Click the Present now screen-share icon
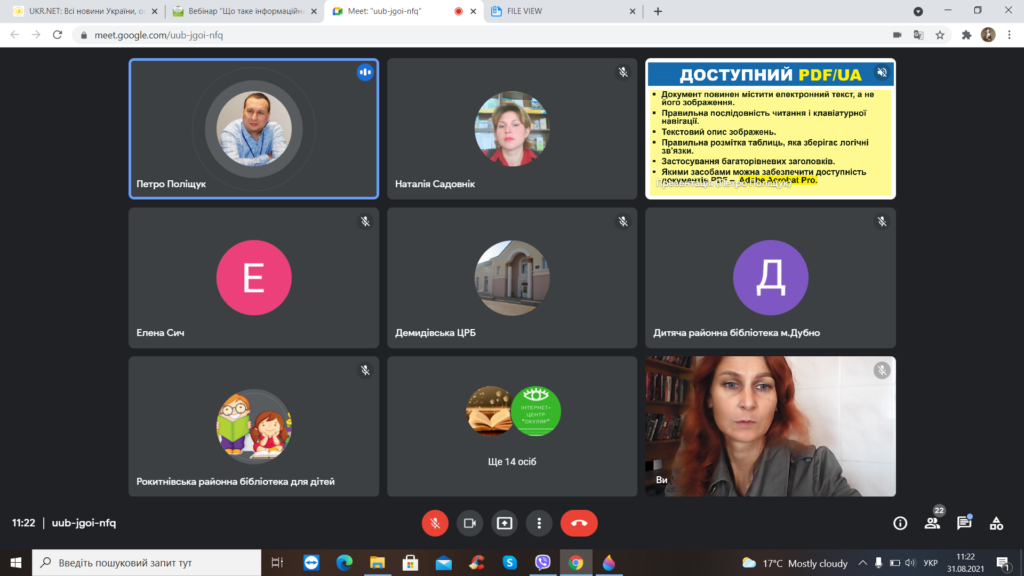The width and height of the screenshot is (1024, 576). tap(504, 523)
